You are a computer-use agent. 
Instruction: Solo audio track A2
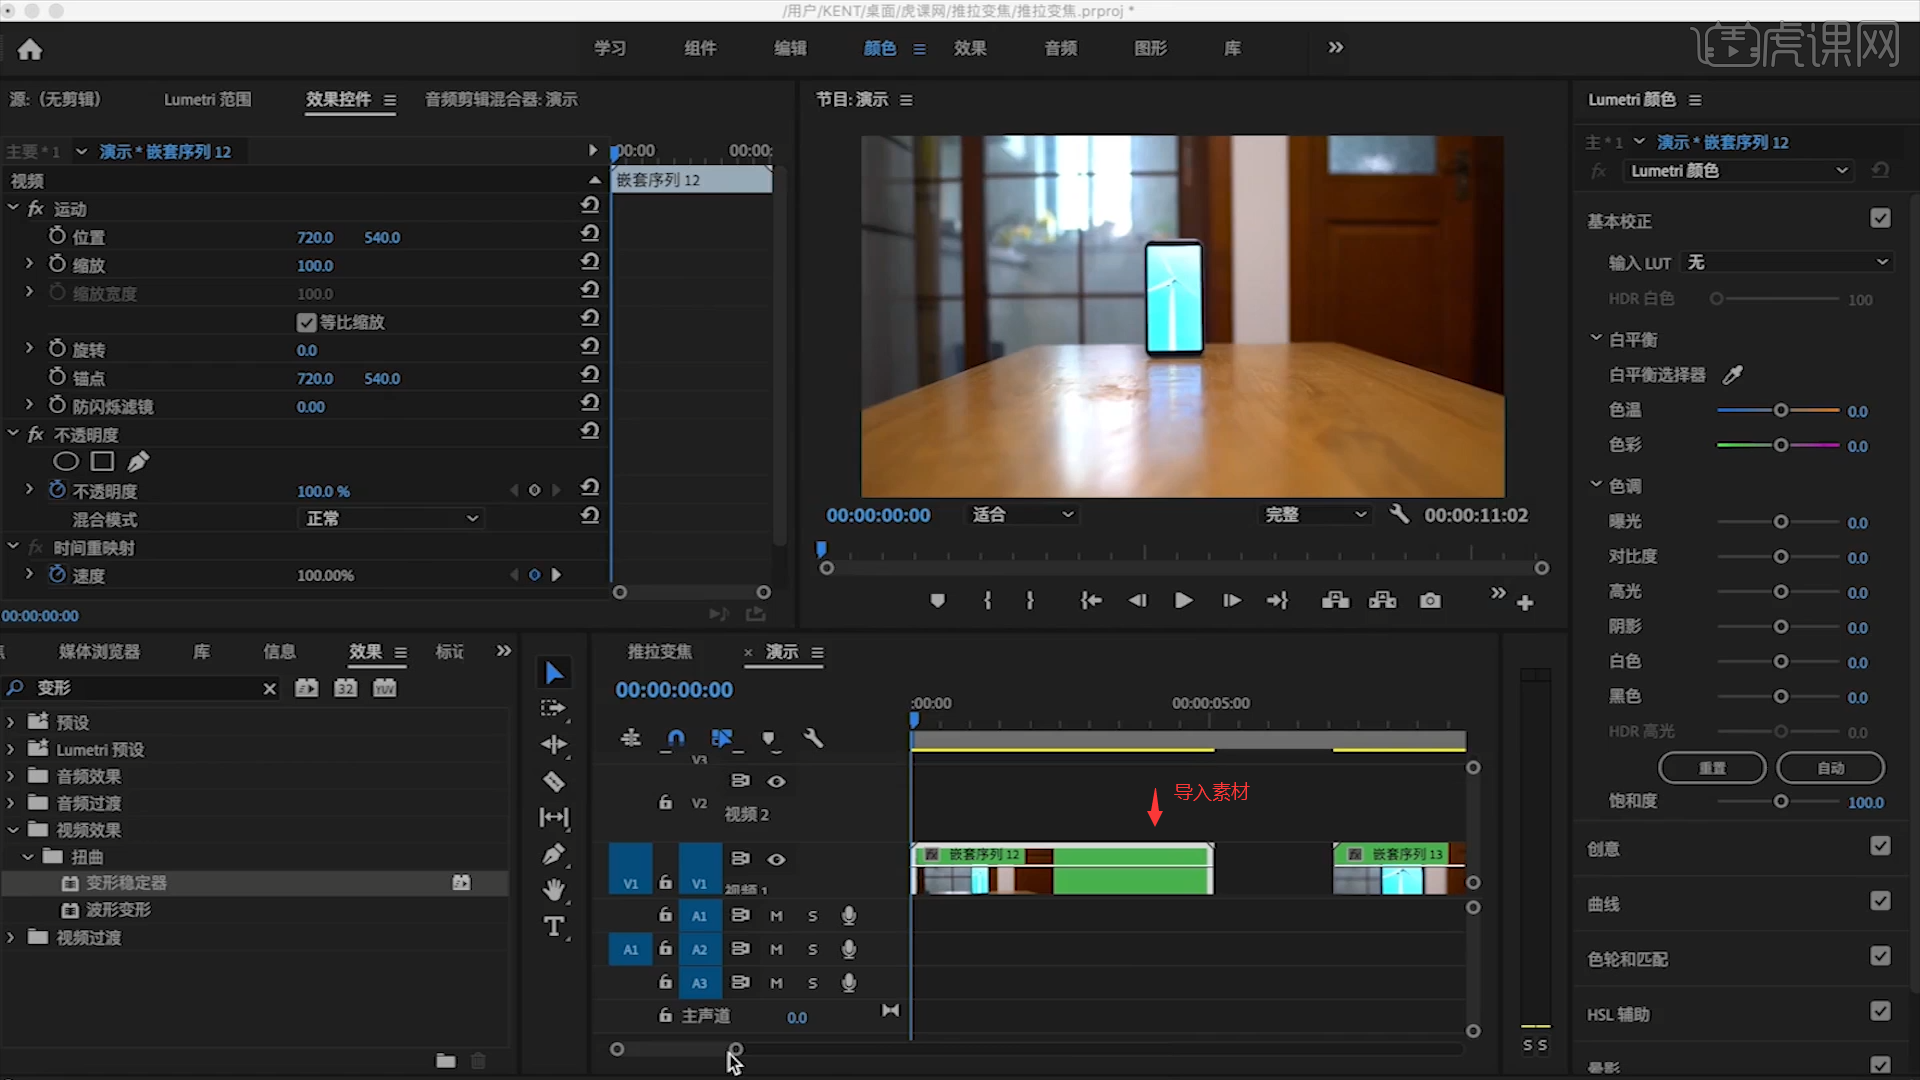[x=812, y=949]
